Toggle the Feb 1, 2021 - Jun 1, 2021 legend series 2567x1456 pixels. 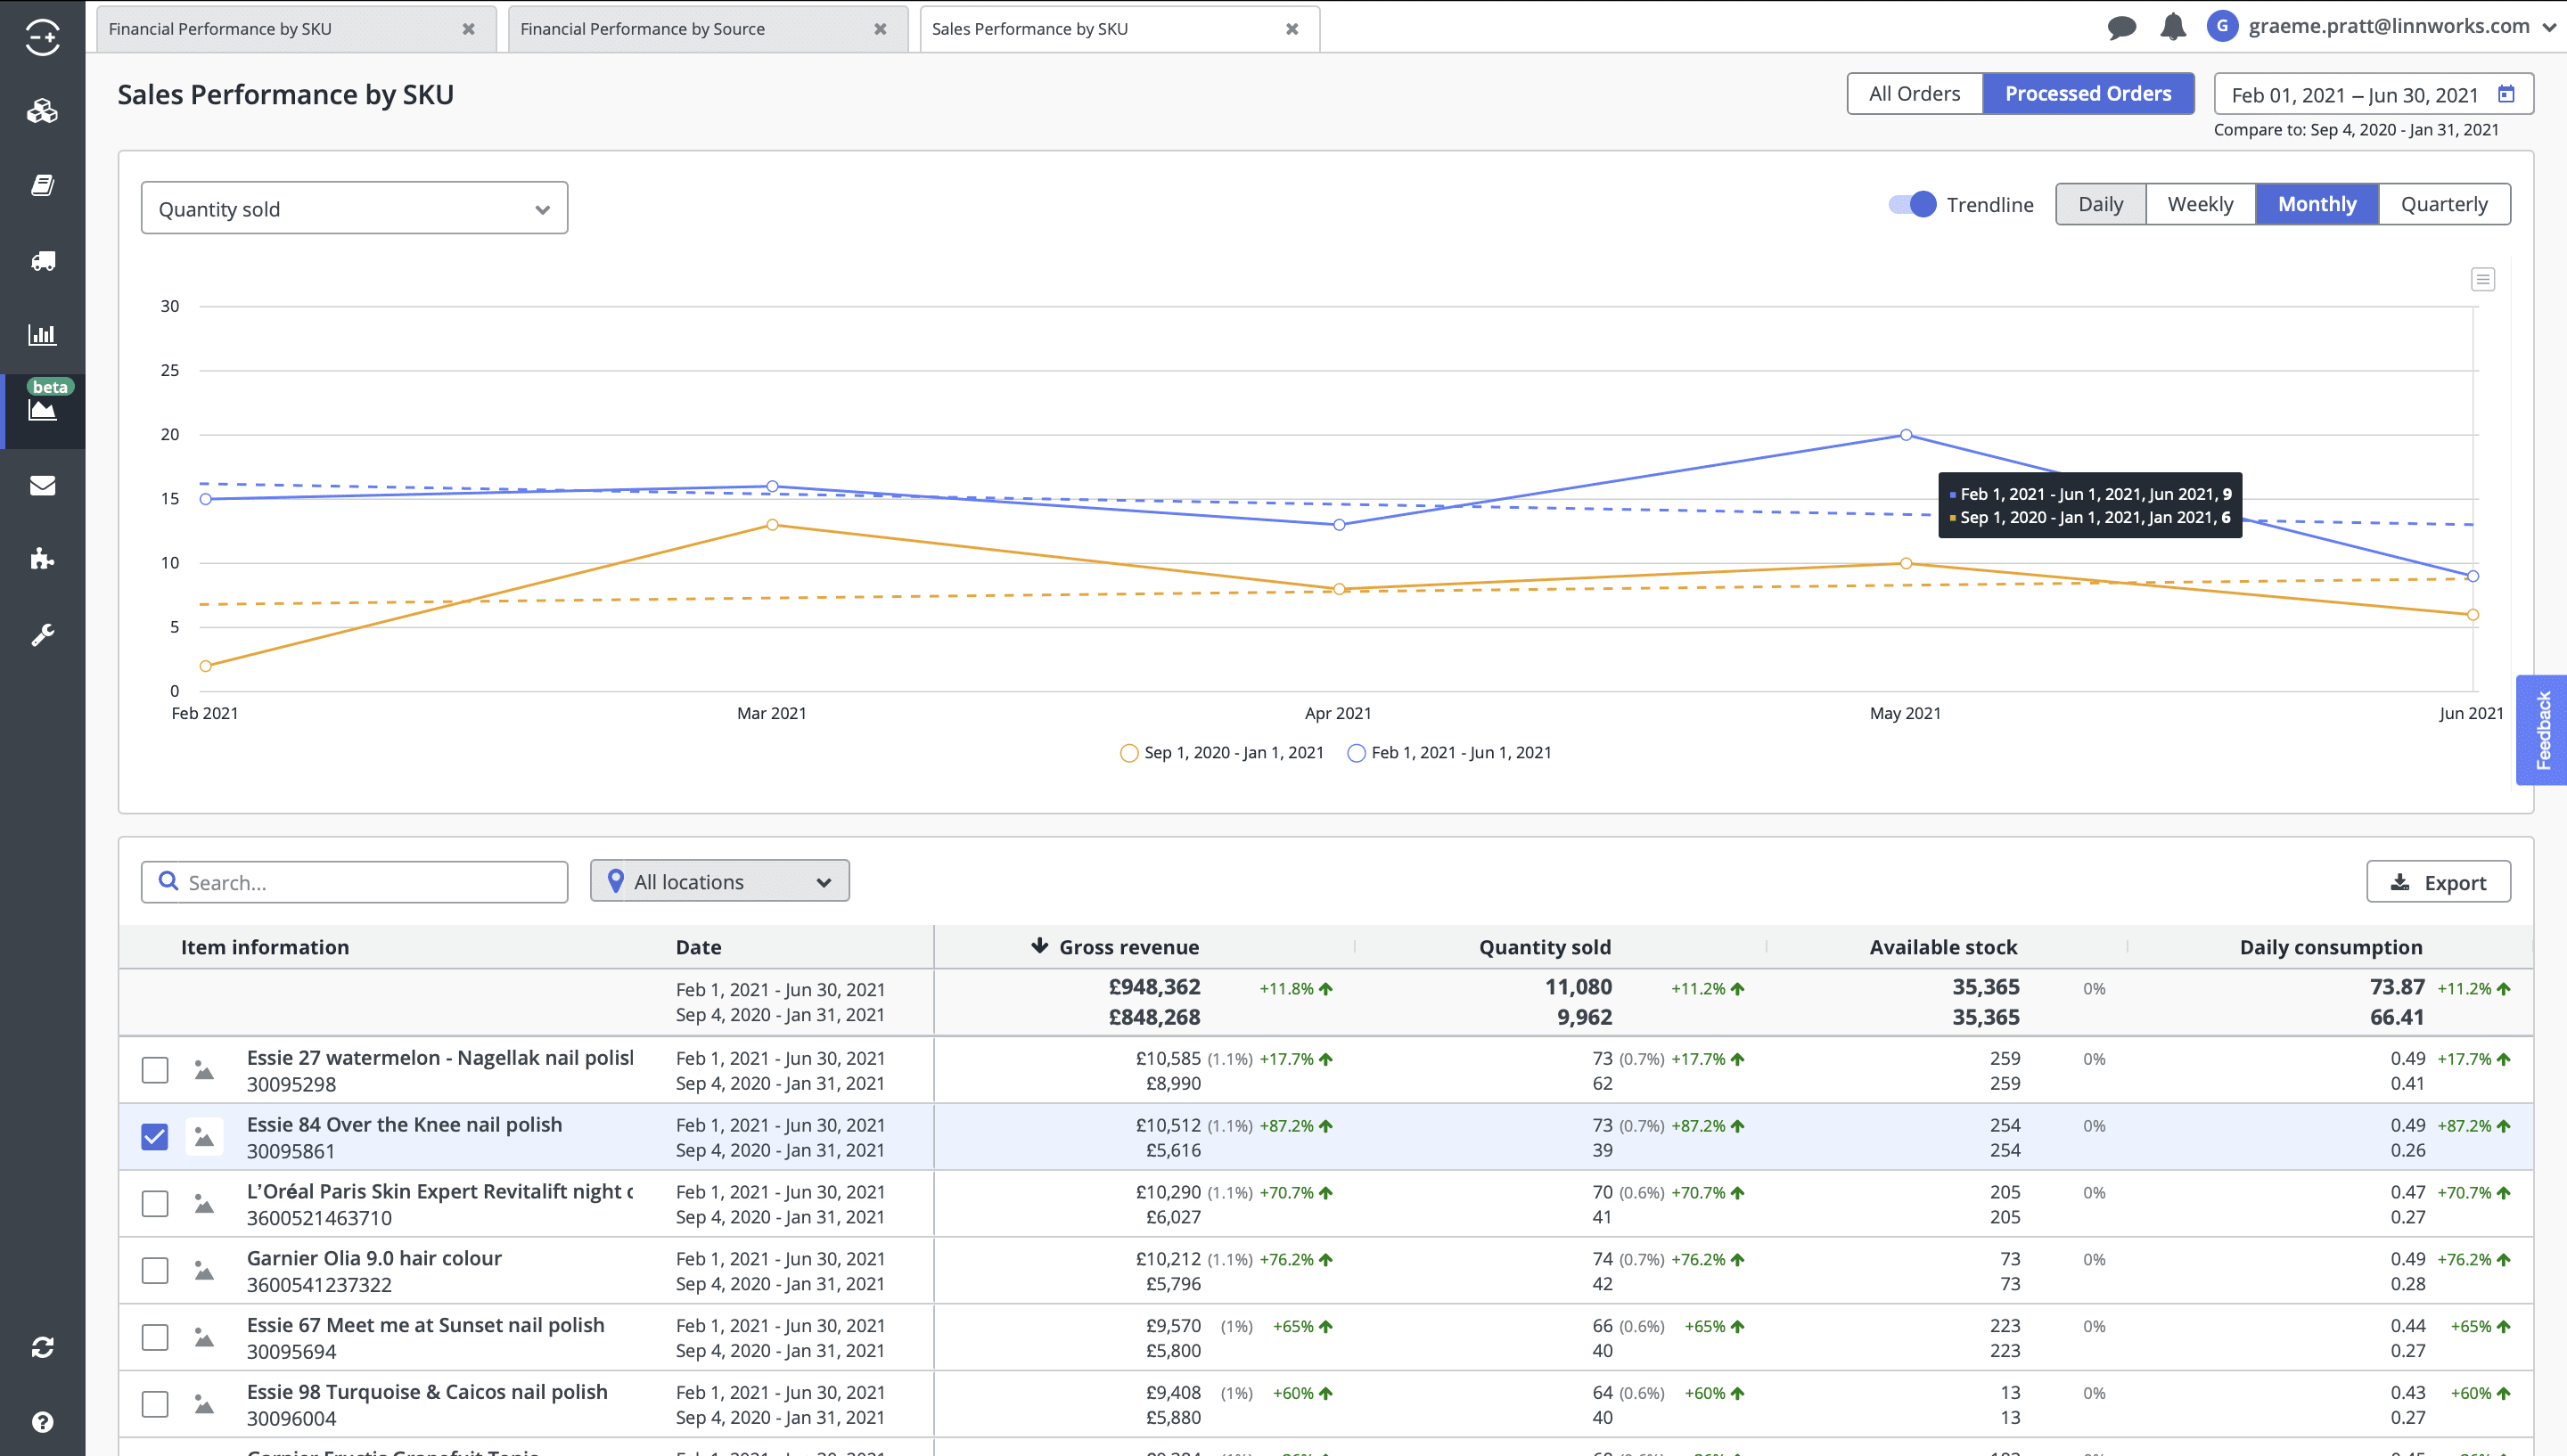1449,753
